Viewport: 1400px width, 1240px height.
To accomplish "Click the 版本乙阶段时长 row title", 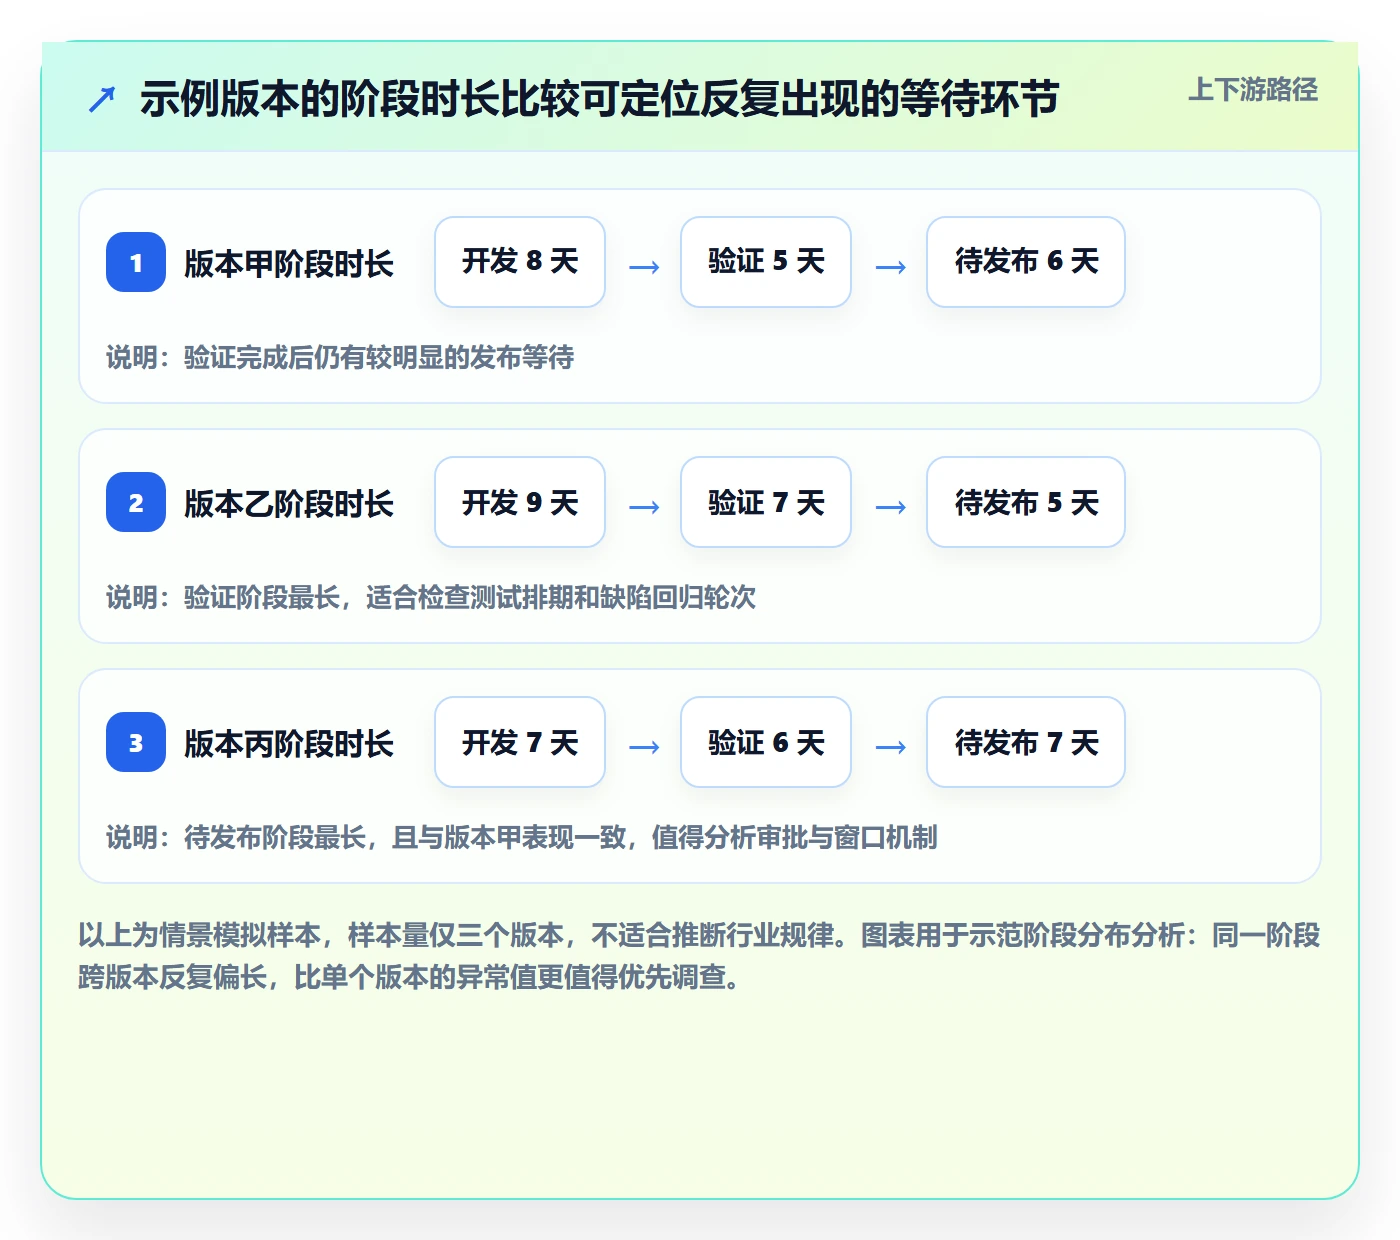I will (289, 503).
